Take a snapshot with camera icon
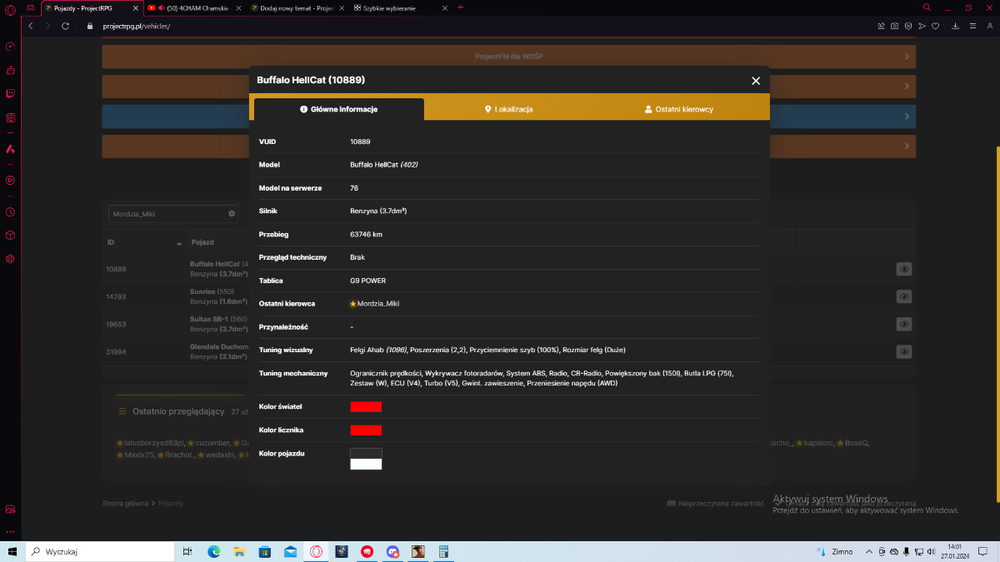Viewport: 1000px width, 562px height. (x=895, y=26)
